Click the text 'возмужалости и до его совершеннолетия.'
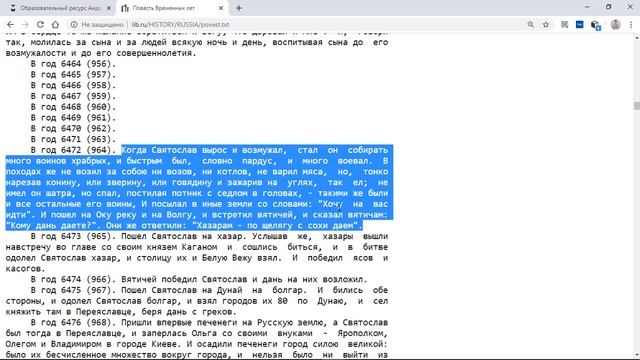The image size is (640, 360). point(101,53)
